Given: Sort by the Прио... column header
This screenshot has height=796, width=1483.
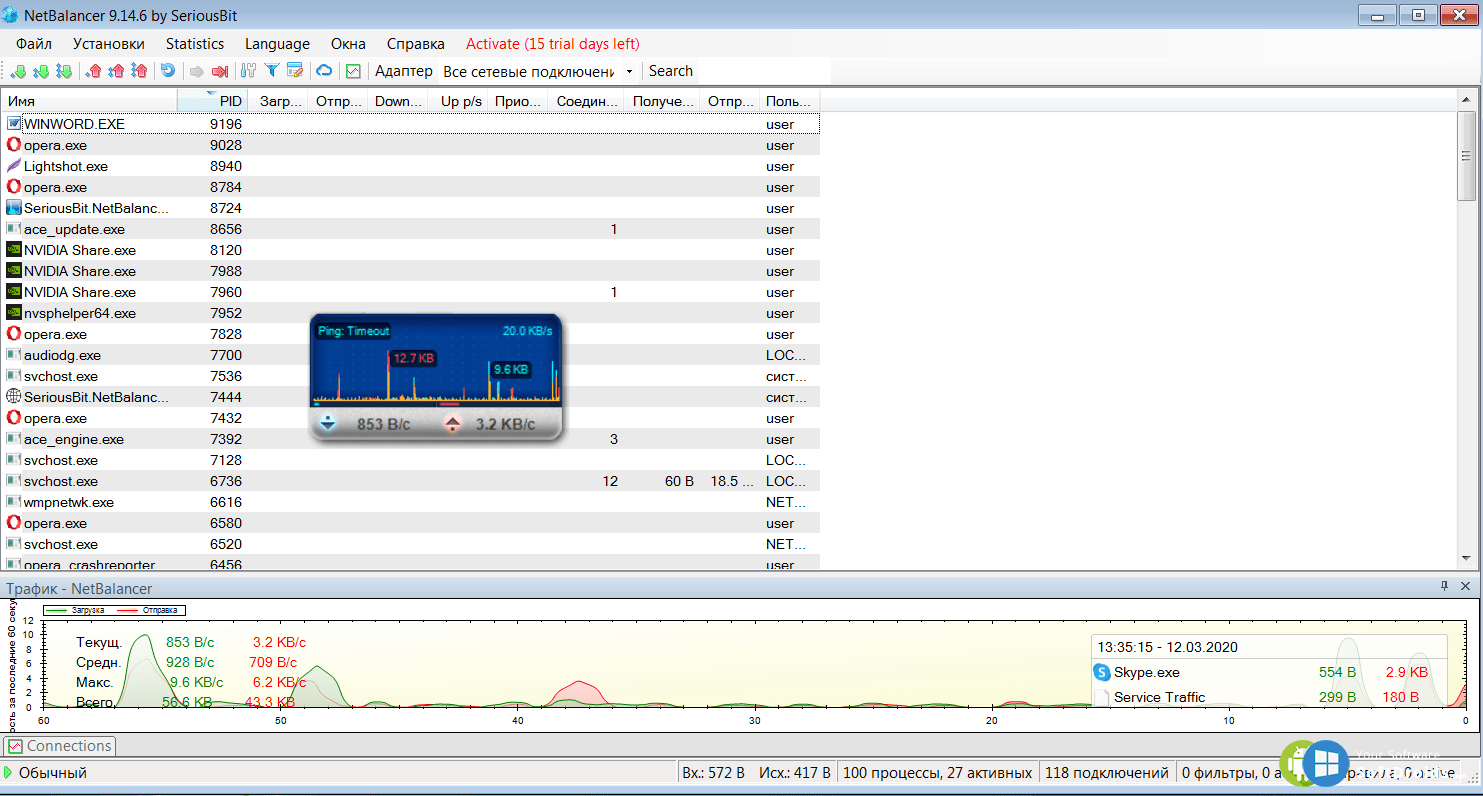Looking at the screenshot, I should coord(518,101).
